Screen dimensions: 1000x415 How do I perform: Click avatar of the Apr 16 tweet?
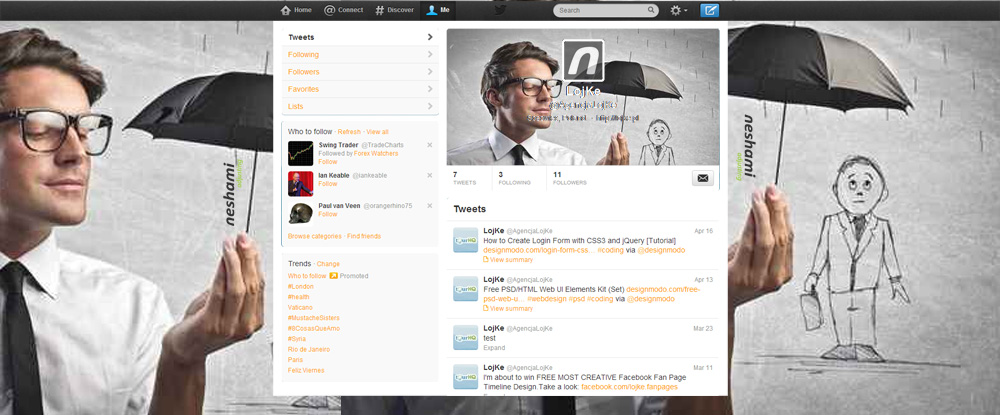click(466, 240)
